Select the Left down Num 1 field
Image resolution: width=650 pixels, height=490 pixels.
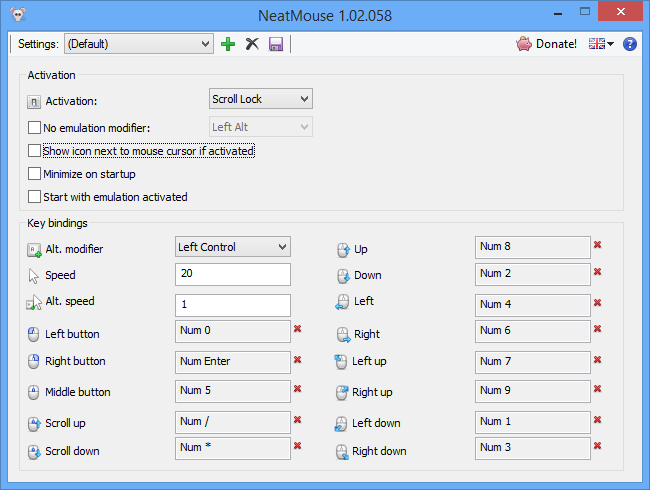533,422
